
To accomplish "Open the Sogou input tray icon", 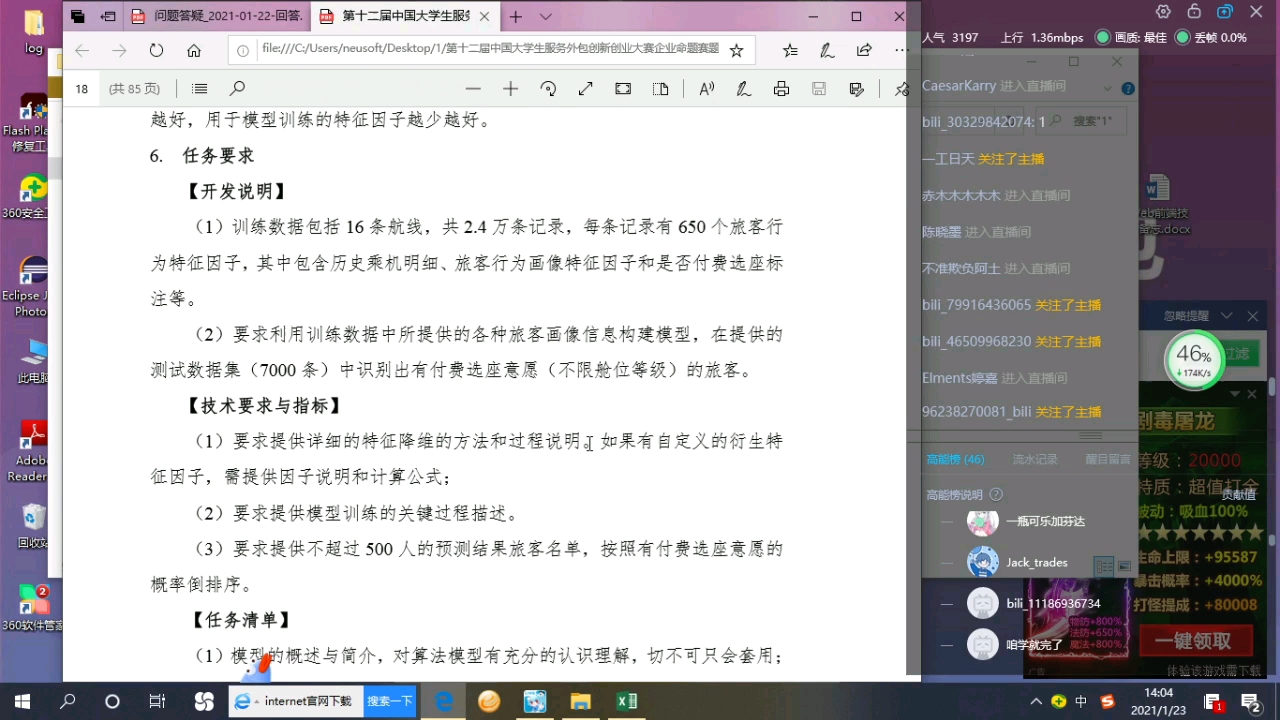I will coord(1107,702).
